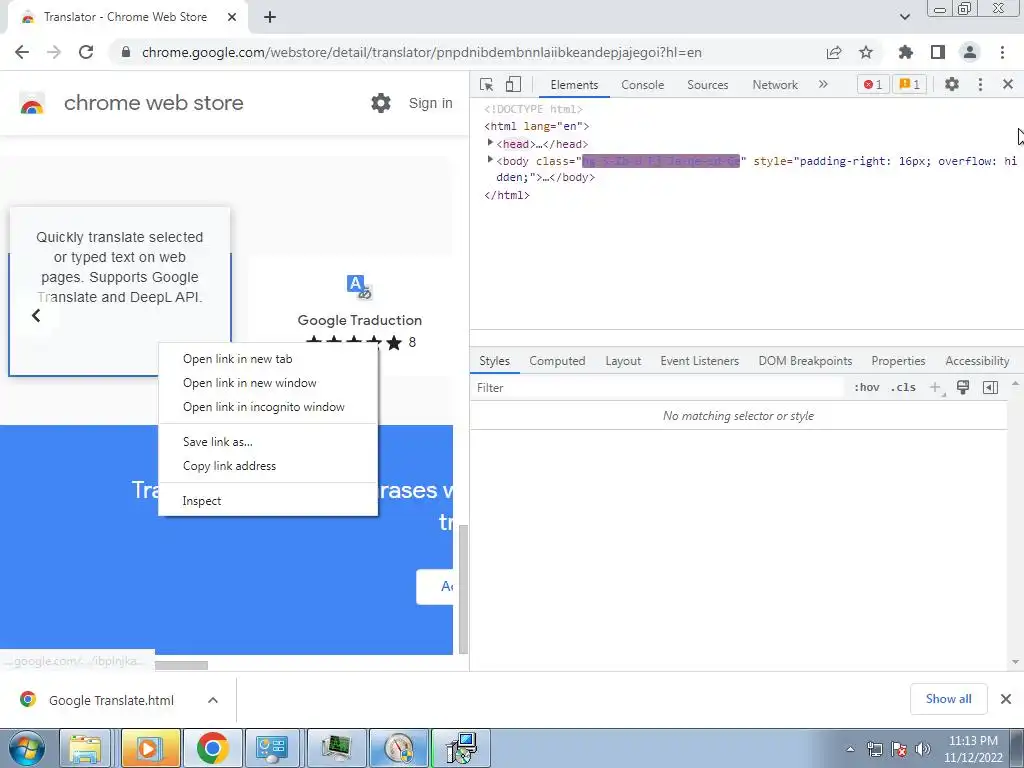Click the chrome web store logo
The height and width of the screenshot is (768, 1024).
[32, 104]
